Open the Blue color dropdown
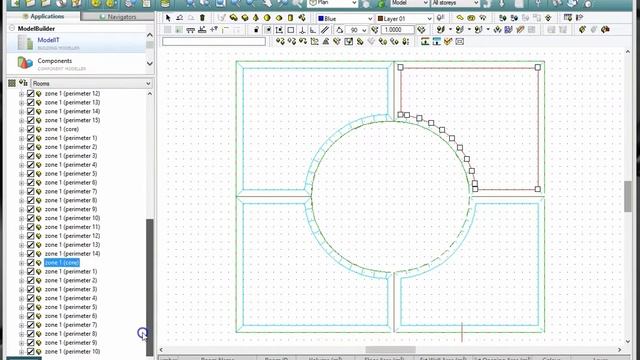Image resolution: width=640 pixels, height=360 pixels. (370, 19)
